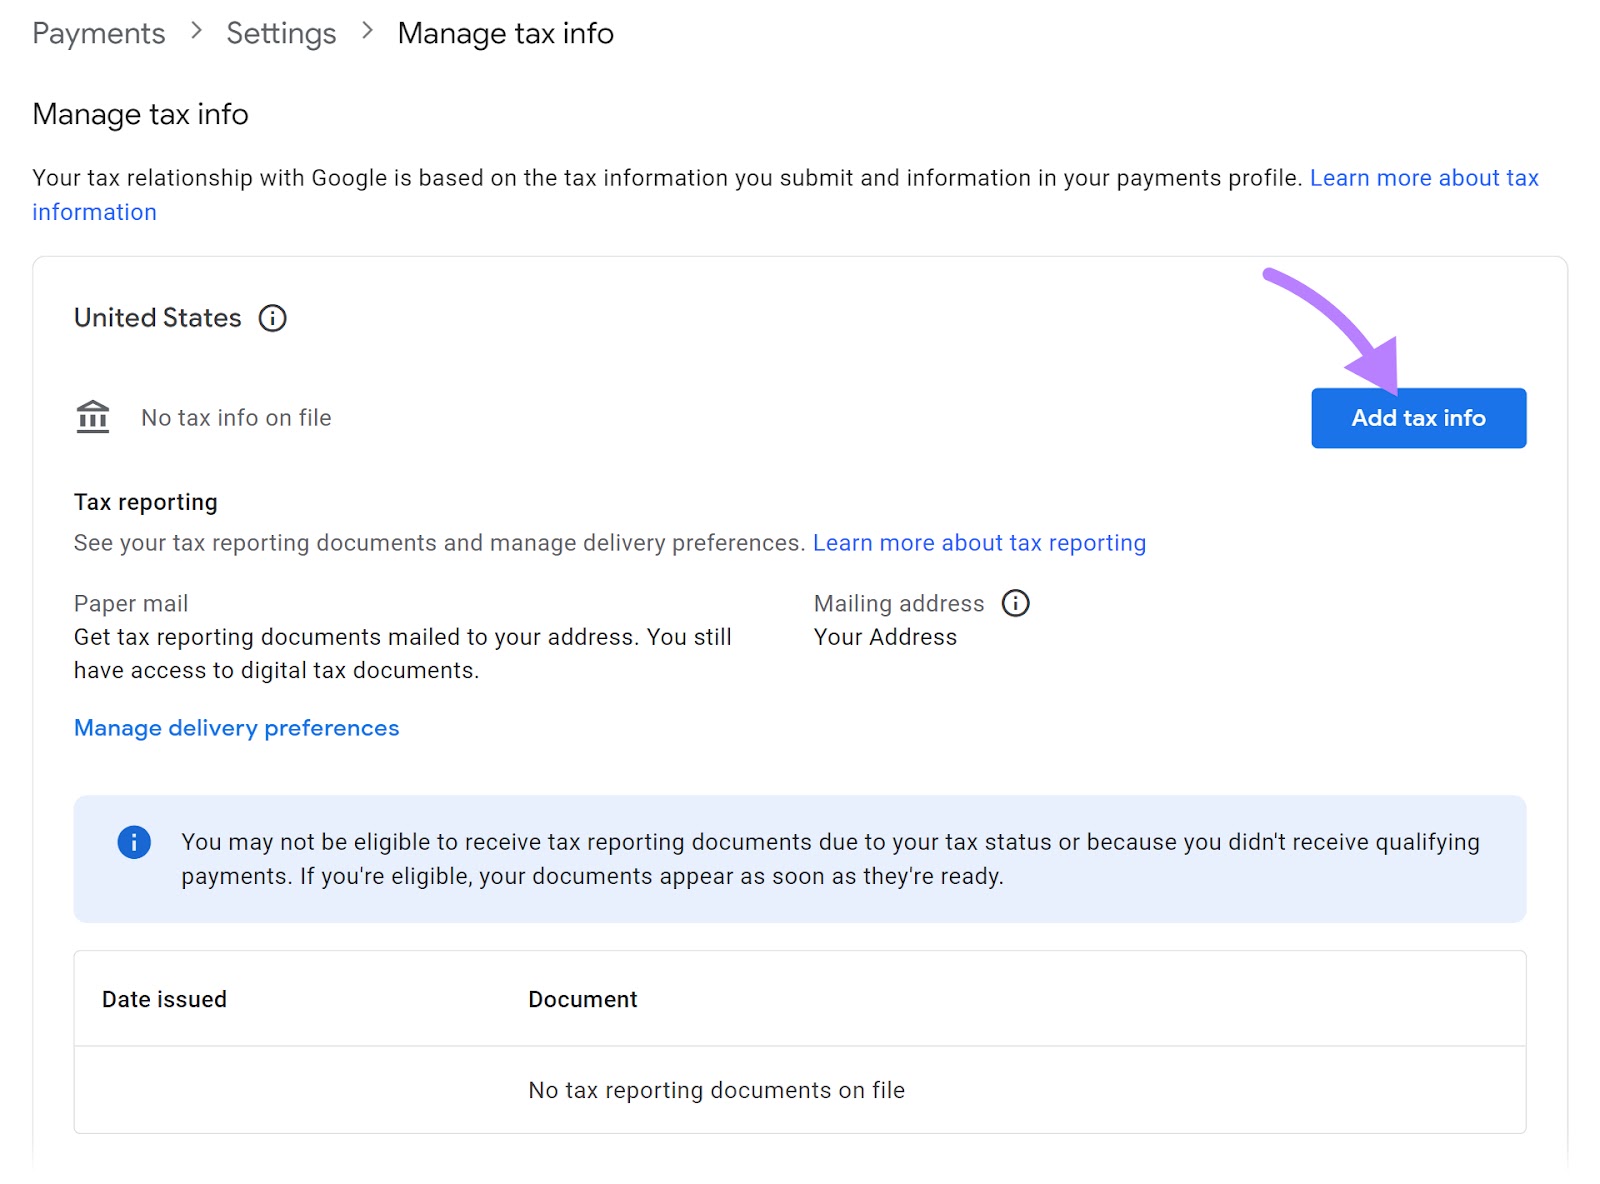The width and height of the screenshot is (1600, 1184).
Task: Open Learn more about tax reporting
Action: click(x=979, y=542)
